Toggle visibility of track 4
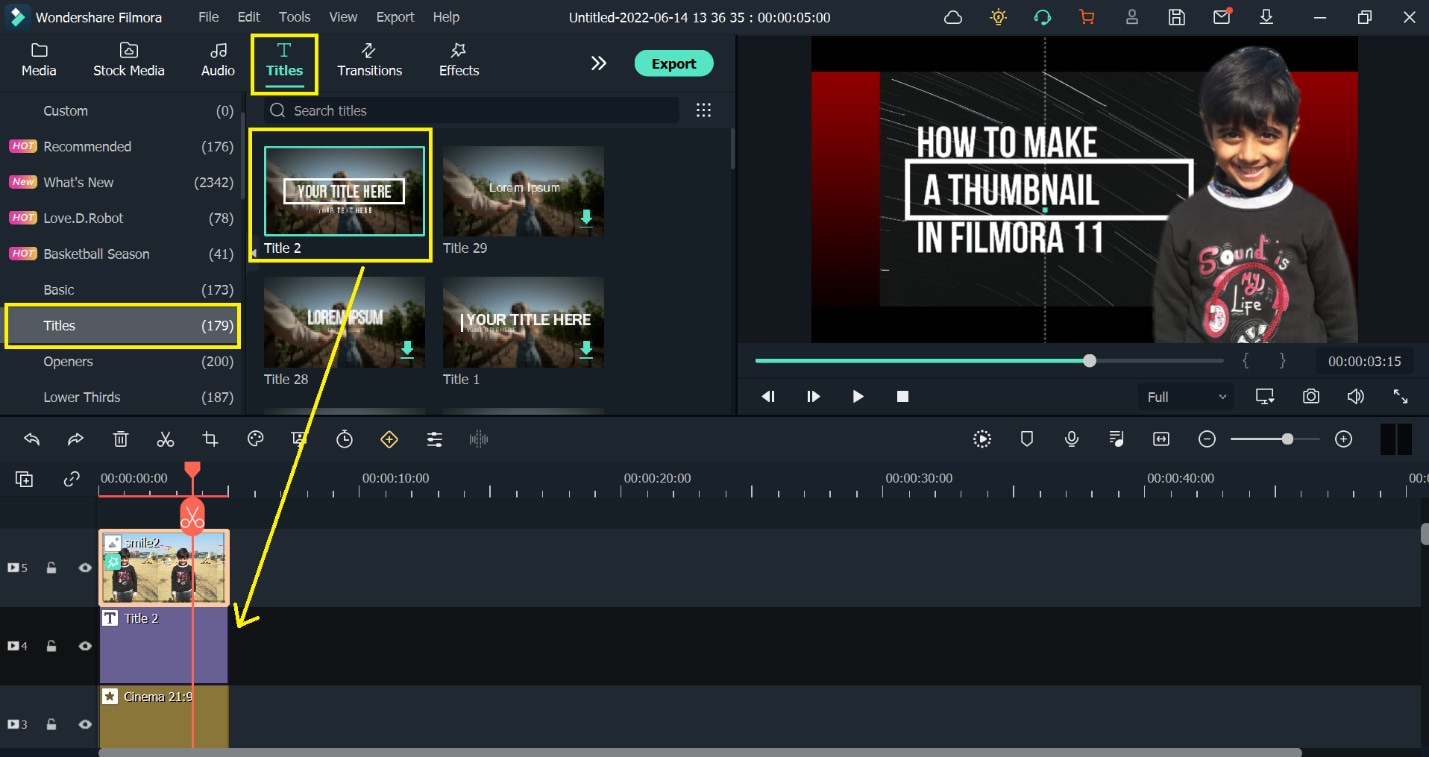Image resolution: width=1429 pixels, height=757 pixels. 85,646
